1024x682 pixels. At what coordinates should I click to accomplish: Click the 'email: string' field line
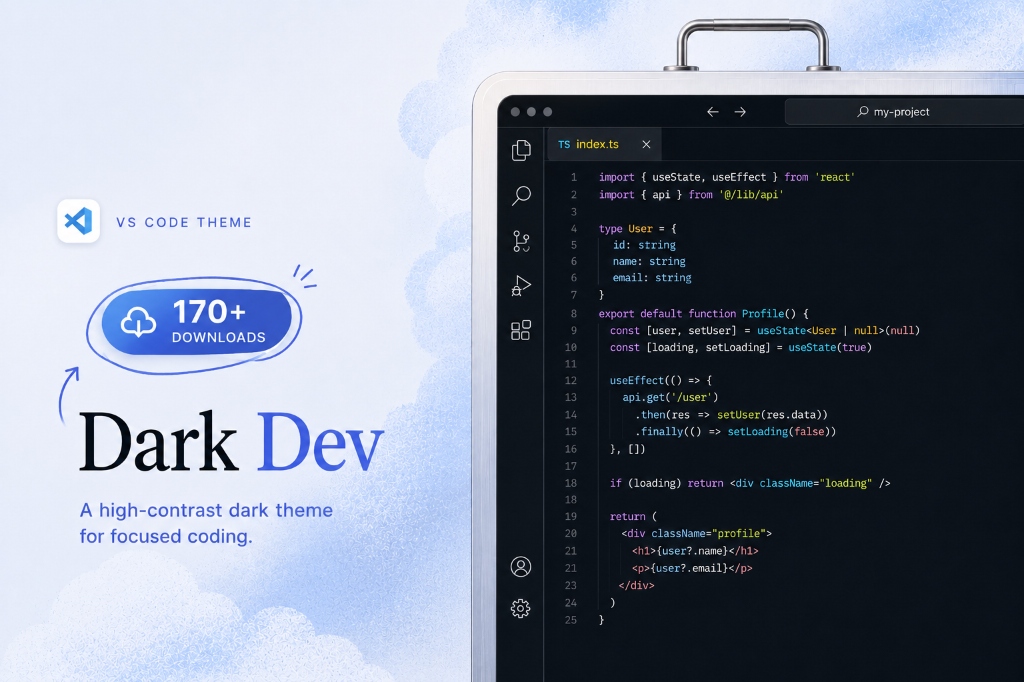[652, 278]
